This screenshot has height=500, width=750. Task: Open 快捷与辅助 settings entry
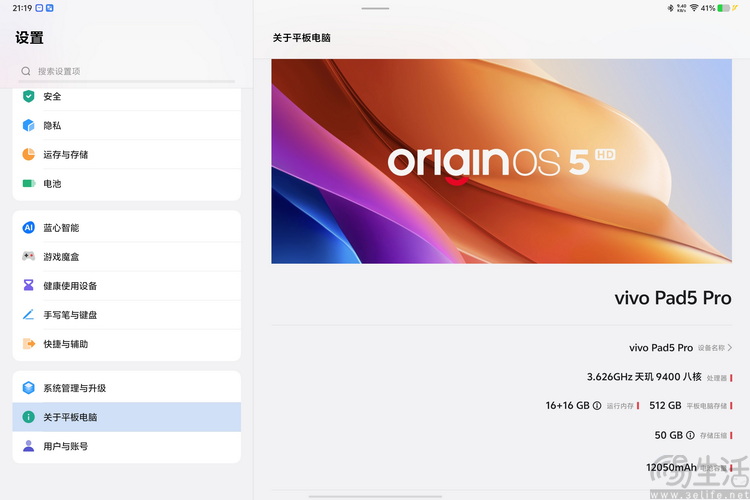[127, 344]
